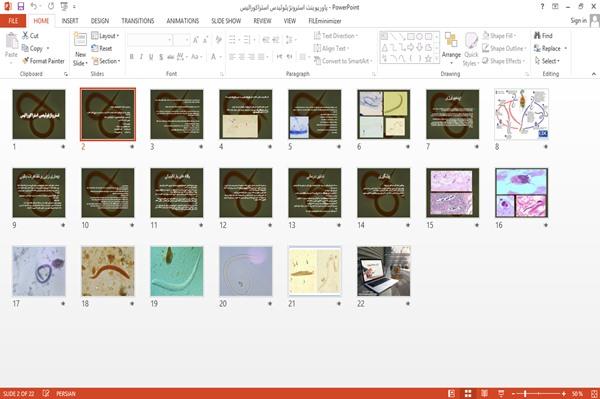Open the Section dropdown menu

(x=106, y=61)
